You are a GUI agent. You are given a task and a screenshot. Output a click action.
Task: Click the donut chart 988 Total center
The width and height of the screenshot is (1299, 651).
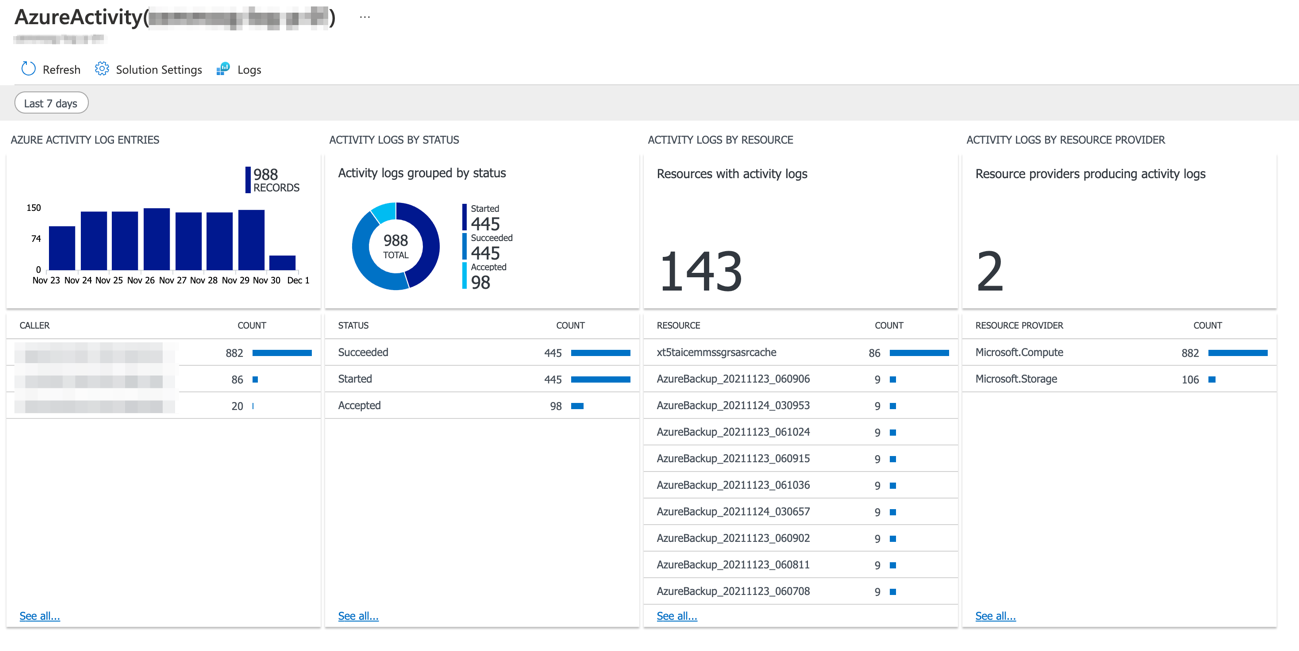coord(396,246)
